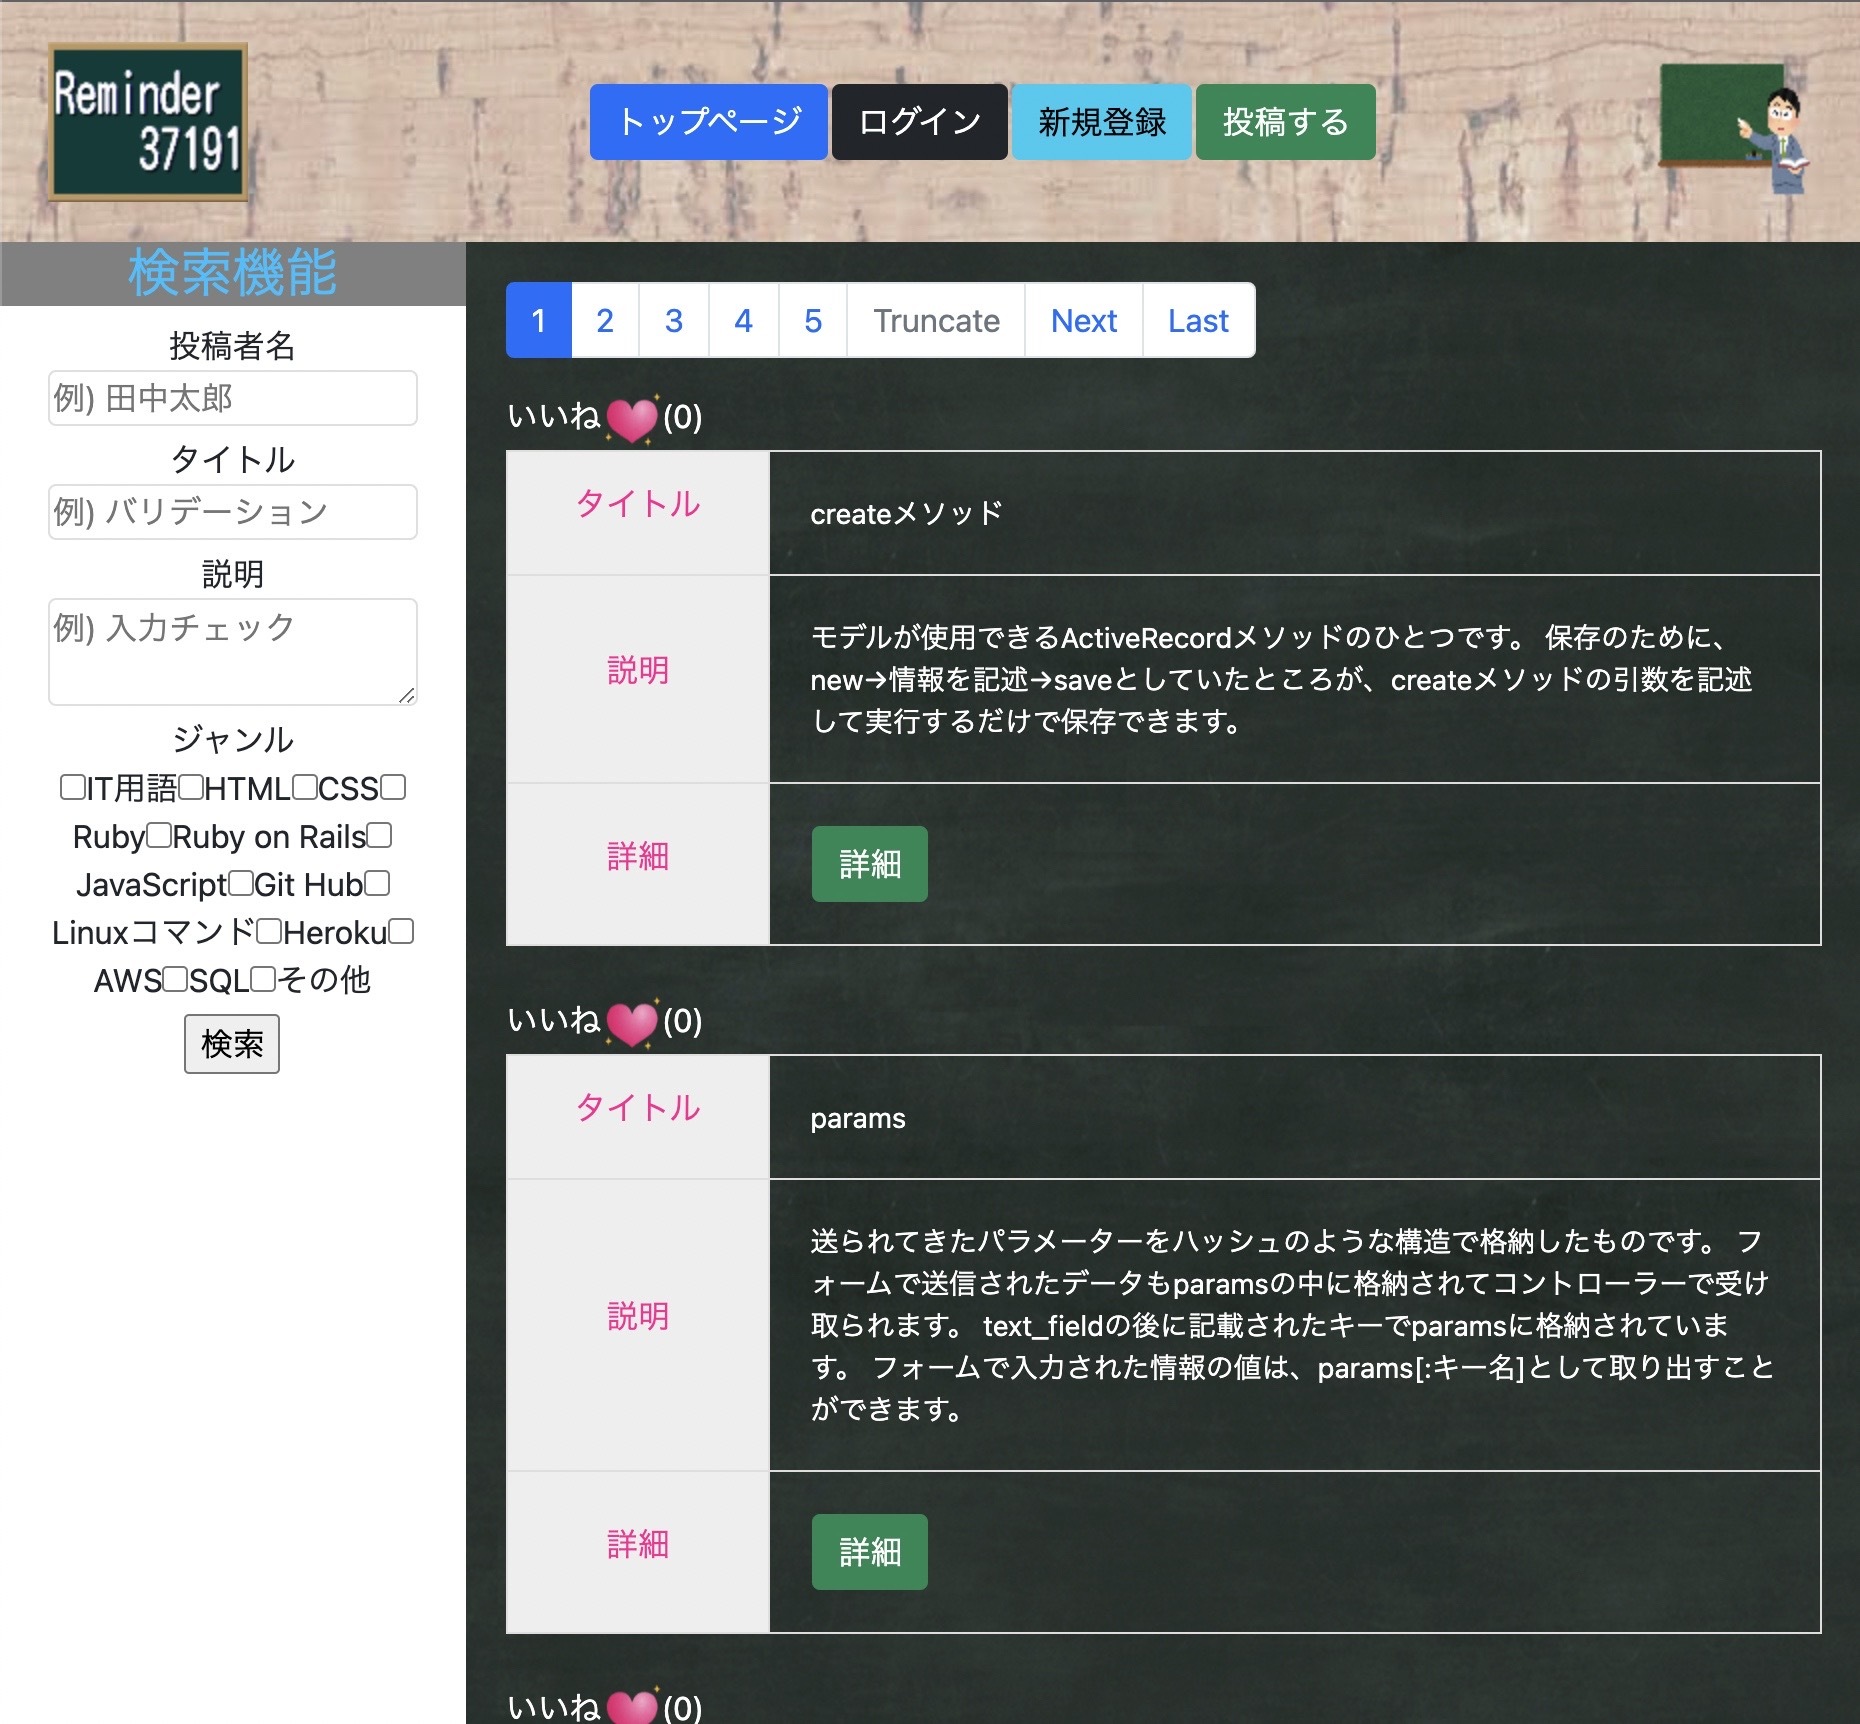This screenshot has height=1724, width=1860.
Task: Click the teacher at blackboard image
Action: (1734, 128)
